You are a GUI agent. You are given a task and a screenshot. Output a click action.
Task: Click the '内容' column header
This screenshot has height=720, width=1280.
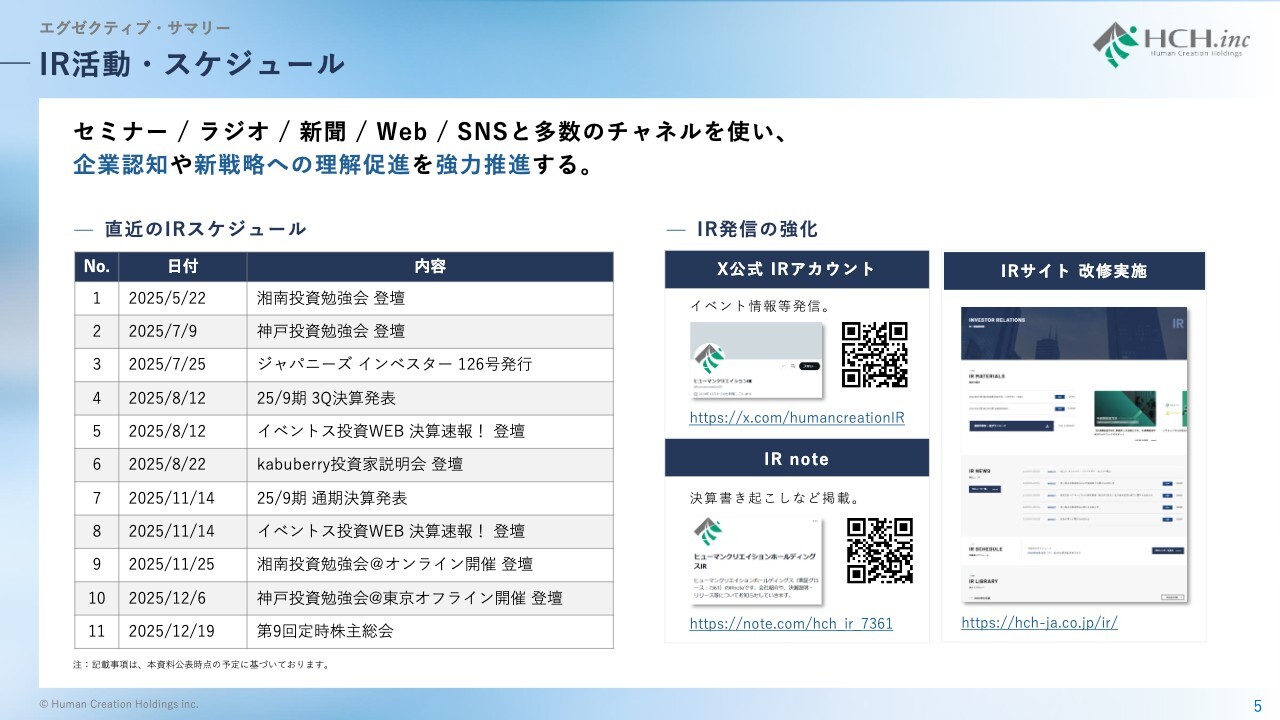click(430, 266)
